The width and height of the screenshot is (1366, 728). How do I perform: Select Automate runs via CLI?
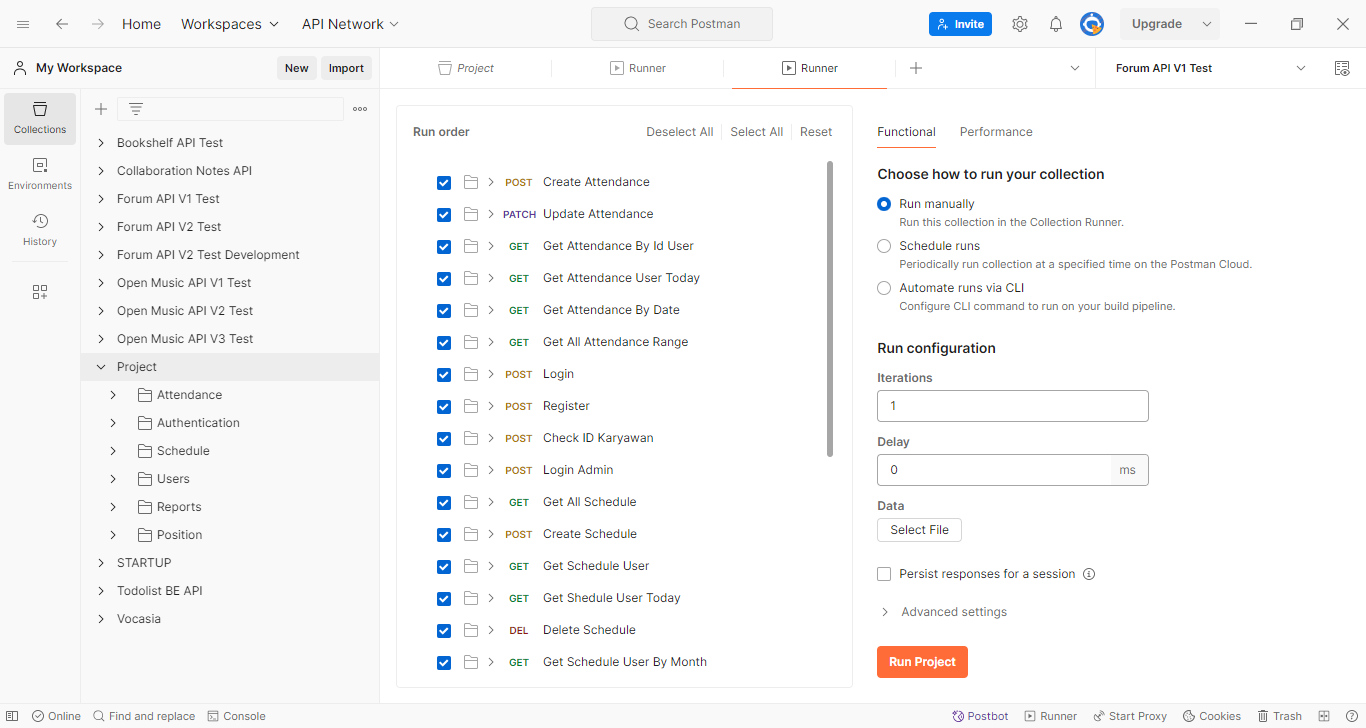click(x=884, y=288)
